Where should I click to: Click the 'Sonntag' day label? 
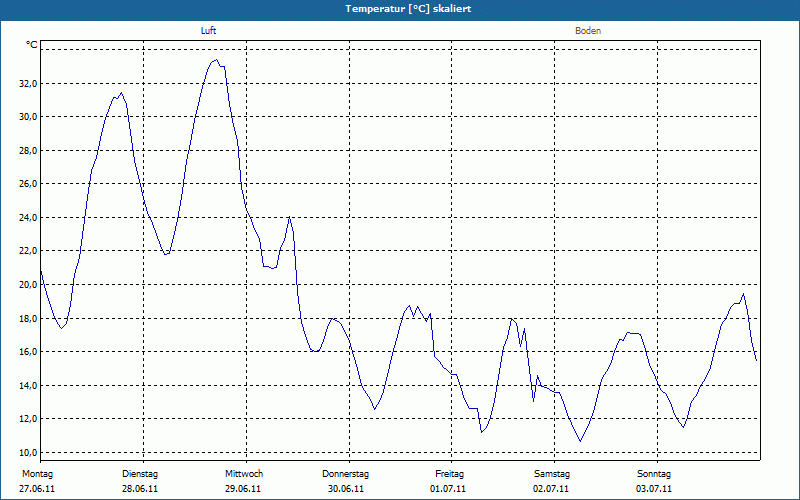(654, 474)
